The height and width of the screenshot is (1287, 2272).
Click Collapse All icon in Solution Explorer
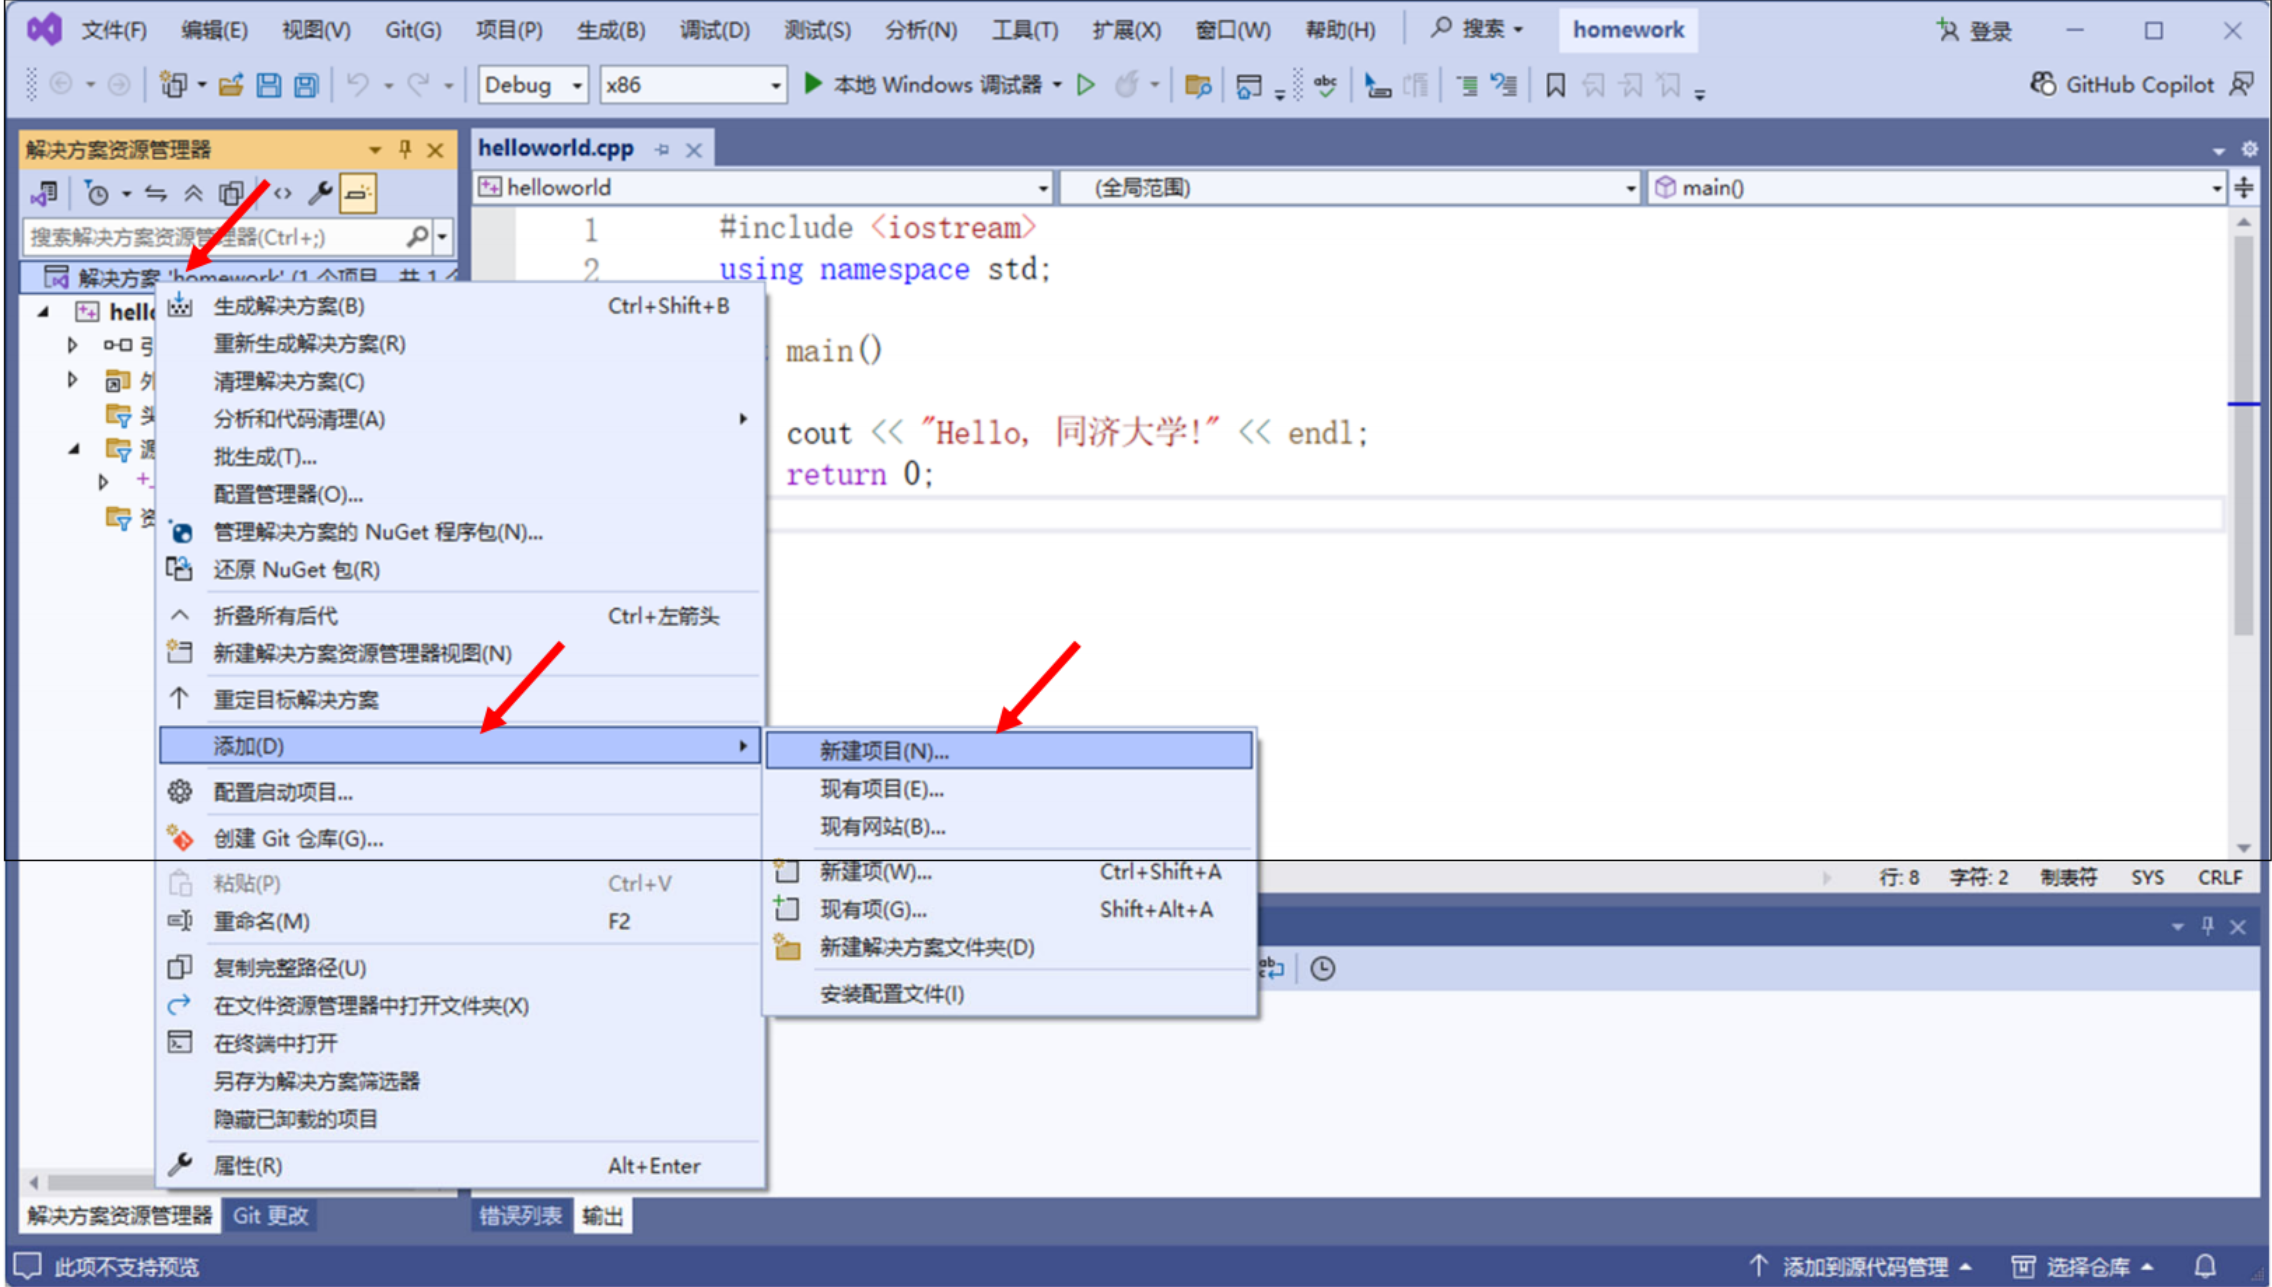pos(193,193)
